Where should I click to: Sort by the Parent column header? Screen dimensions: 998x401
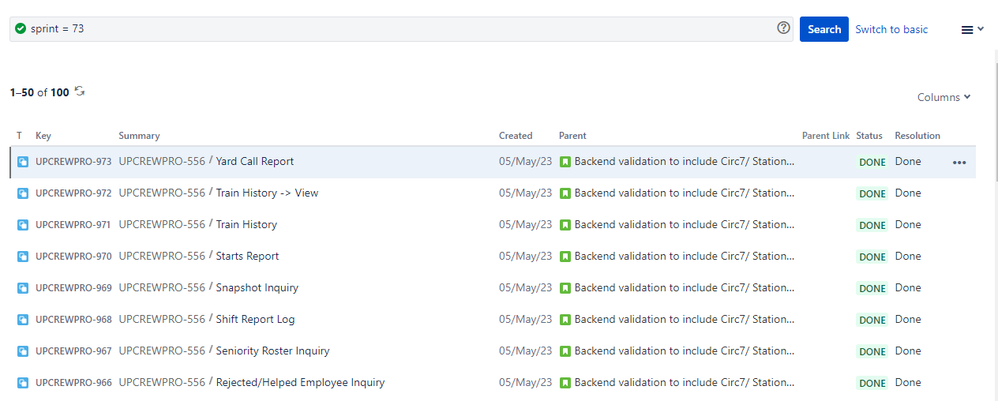point(572,136)
